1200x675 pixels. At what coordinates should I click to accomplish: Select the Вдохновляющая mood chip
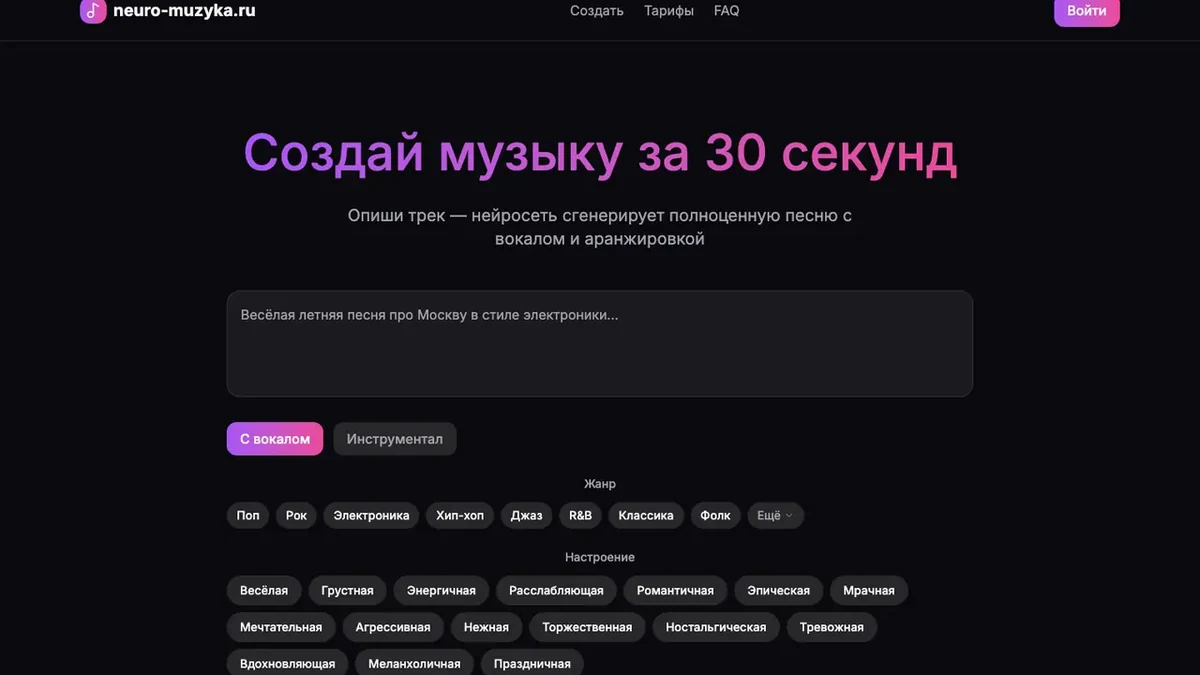pyautogui.click(x=287, y=664)
